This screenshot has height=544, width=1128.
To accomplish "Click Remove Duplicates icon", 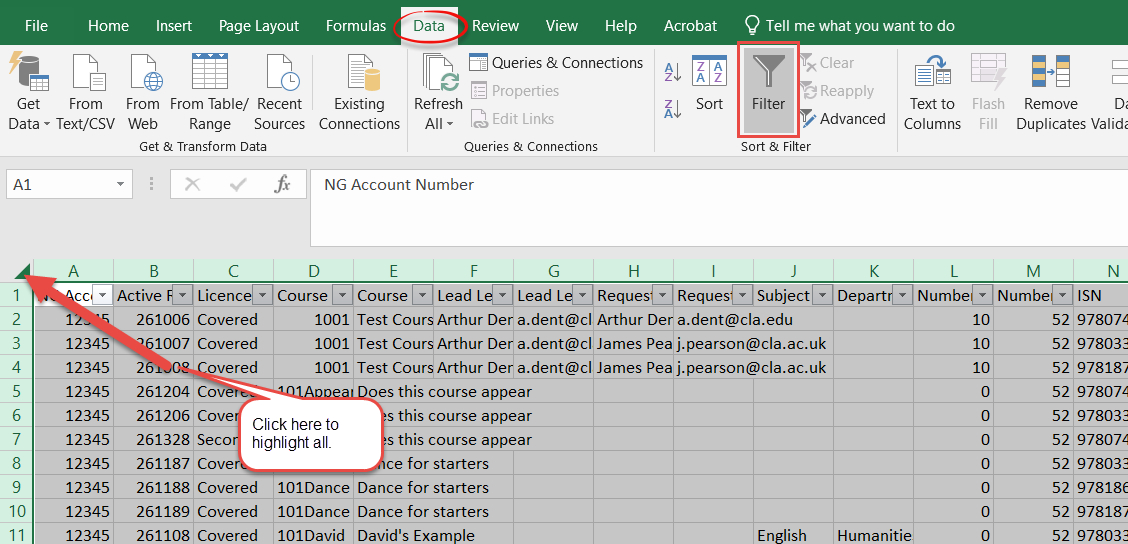I will [1050, 92].
